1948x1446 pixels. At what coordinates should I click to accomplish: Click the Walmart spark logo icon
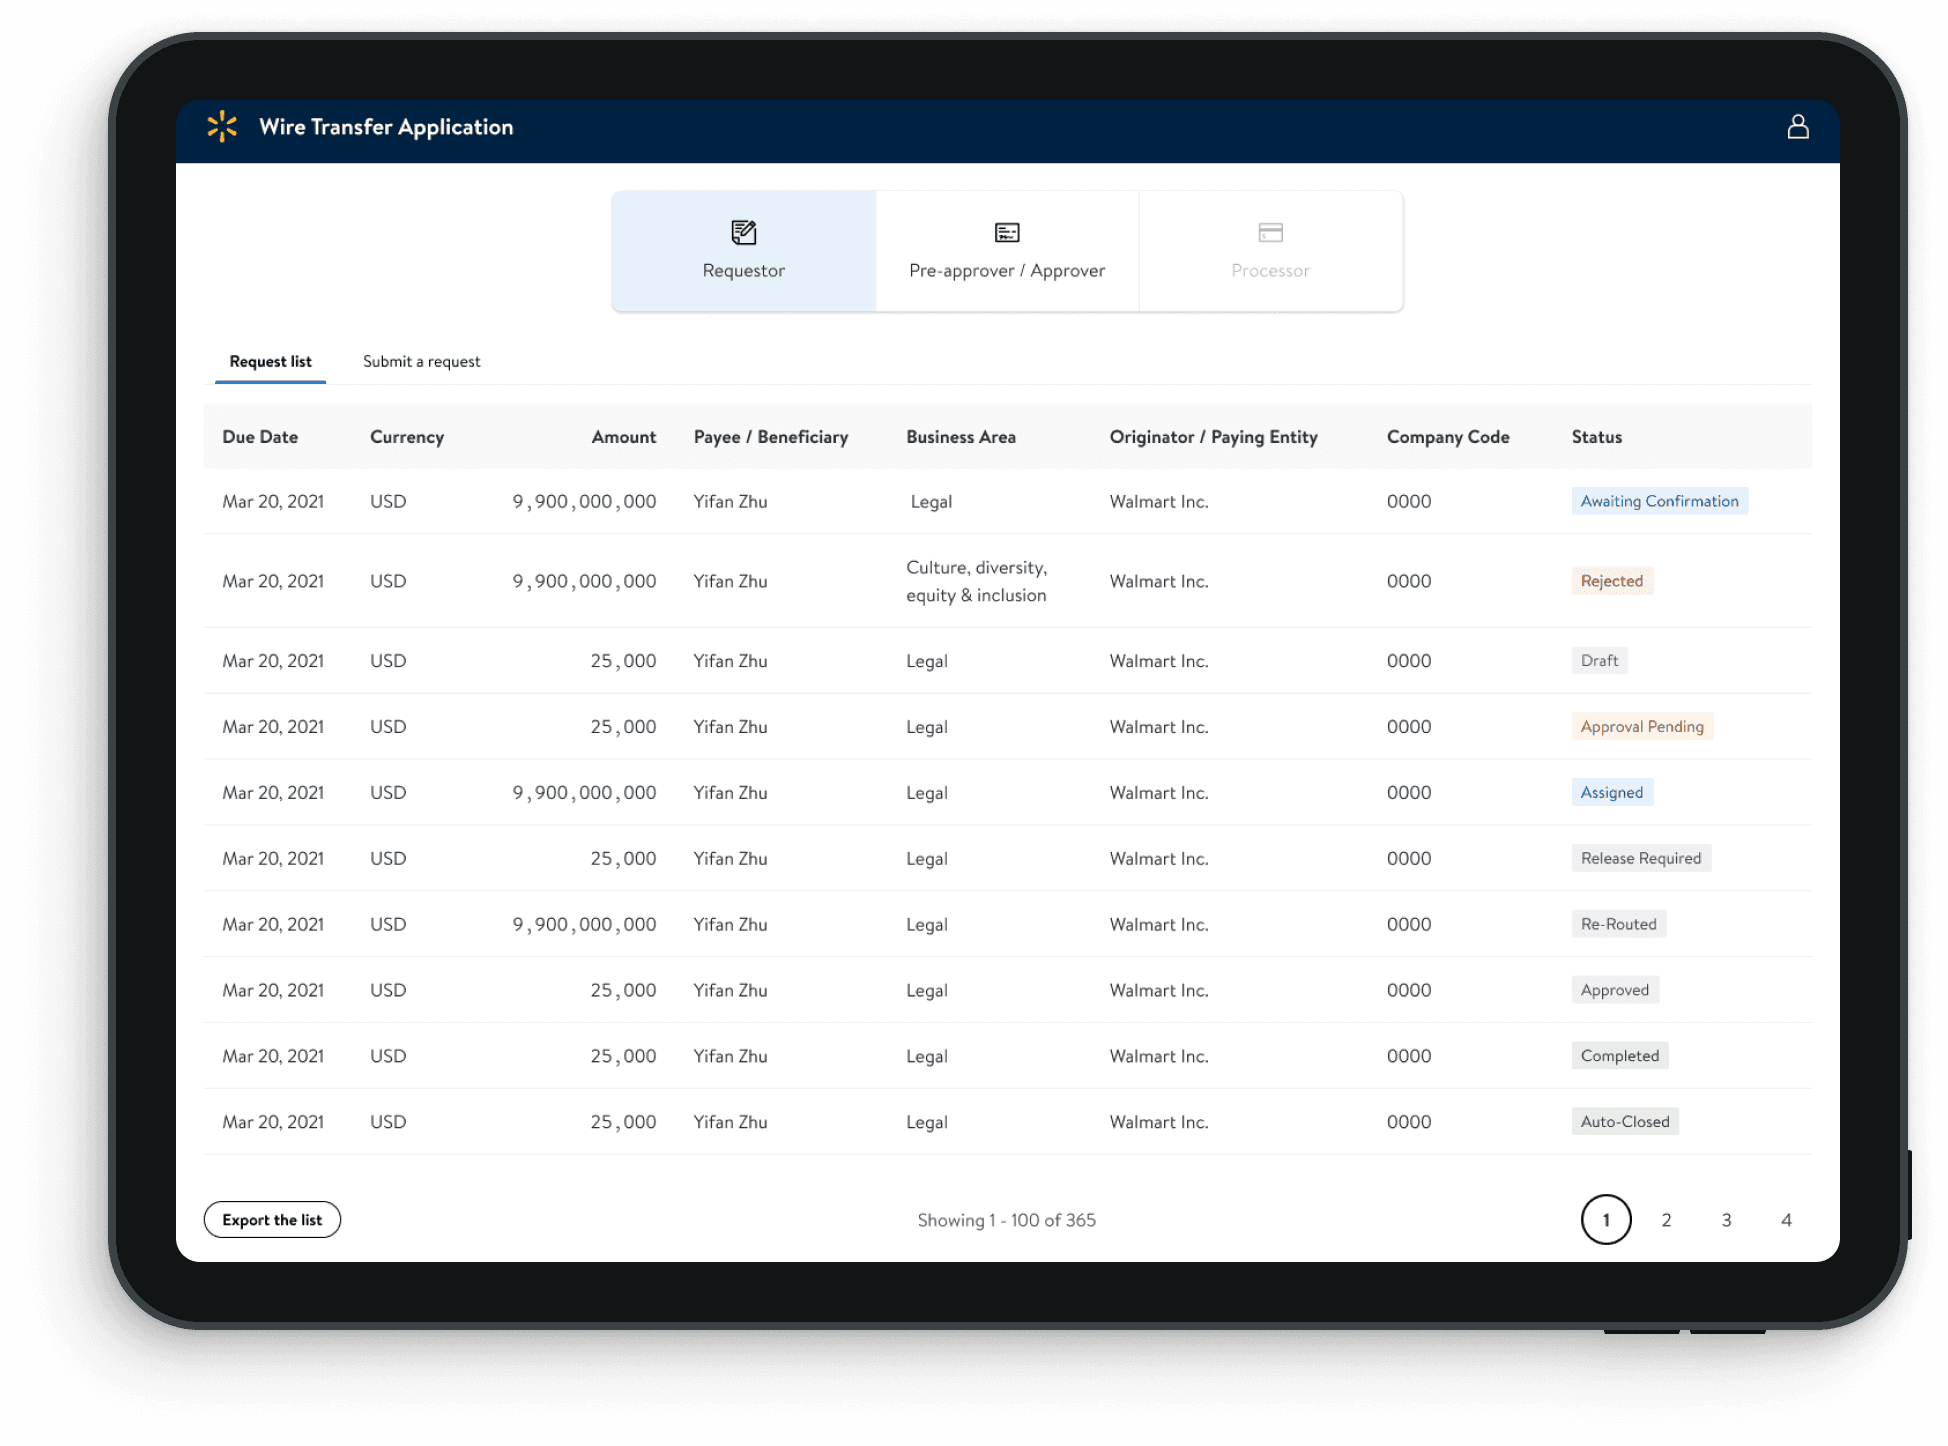click(222, 127)
